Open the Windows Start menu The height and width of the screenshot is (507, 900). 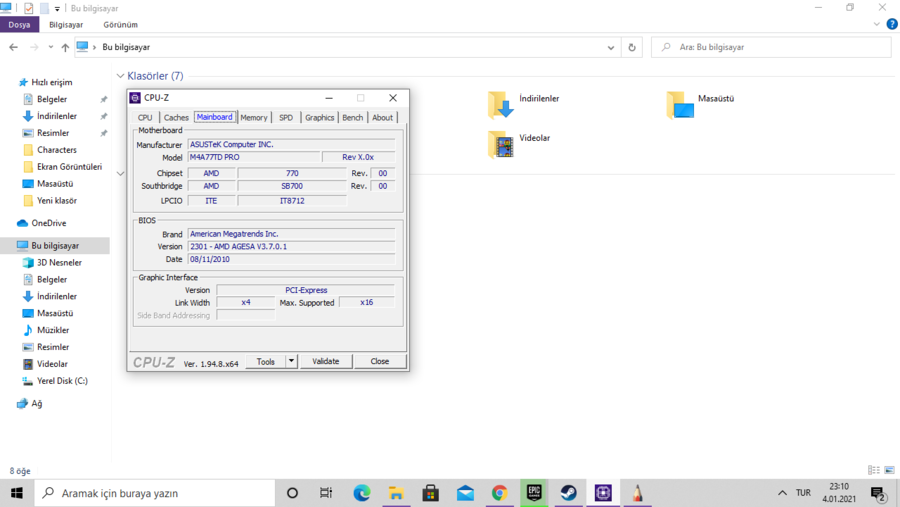[17, 493]
